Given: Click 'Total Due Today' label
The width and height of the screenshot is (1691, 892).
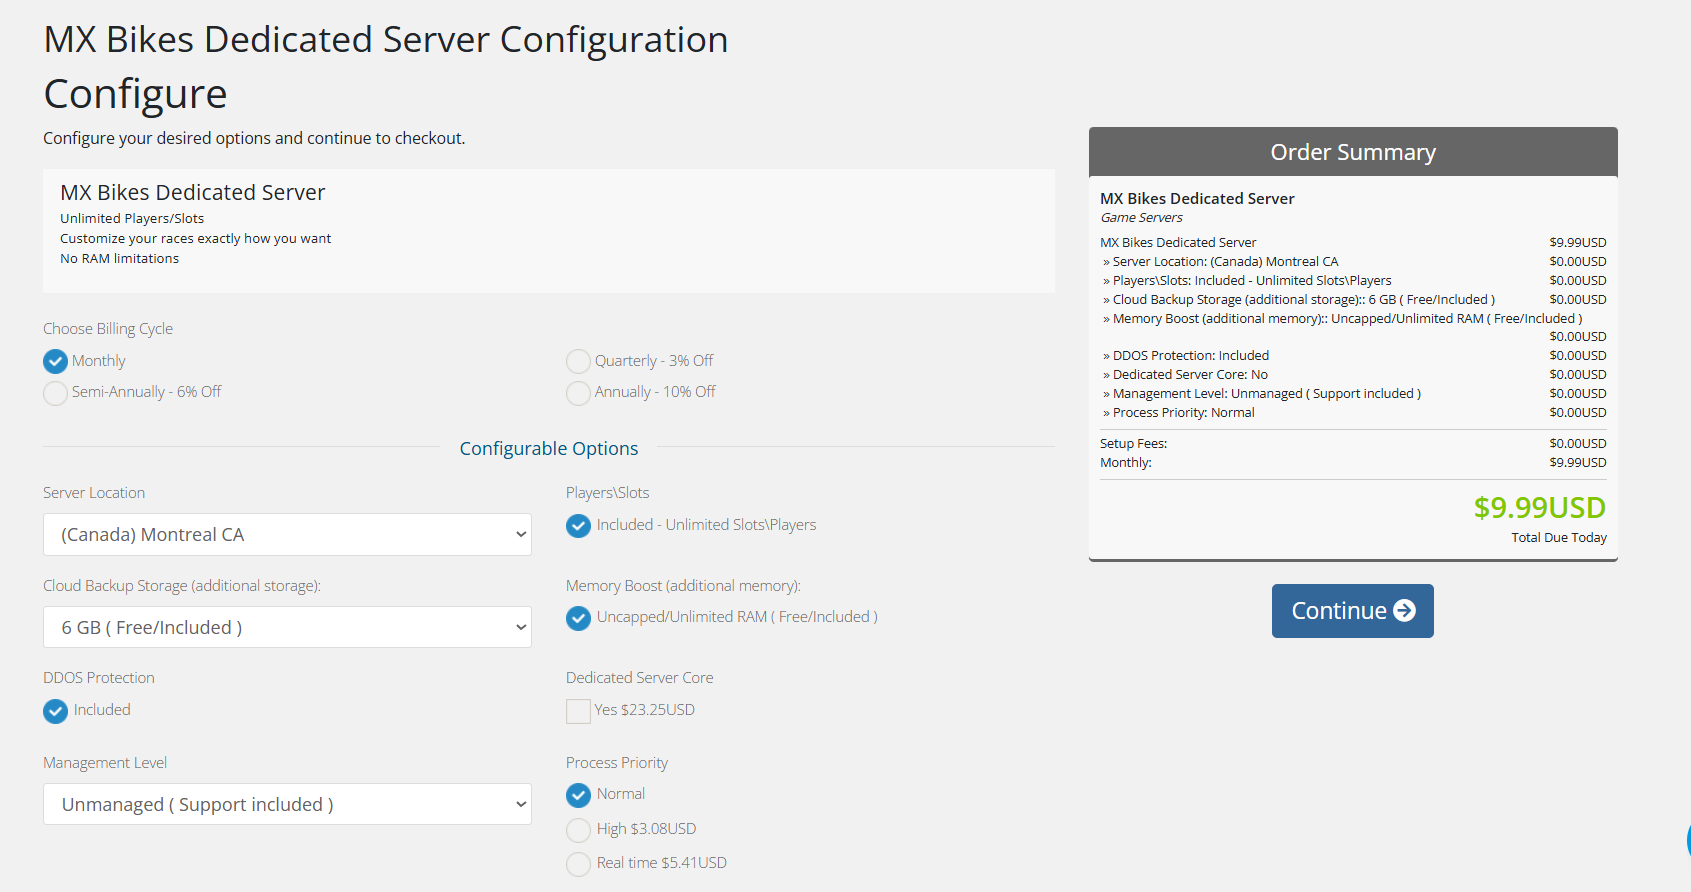Looking at the screenshot, I should pyautogui.click(x=1559, y=538).
